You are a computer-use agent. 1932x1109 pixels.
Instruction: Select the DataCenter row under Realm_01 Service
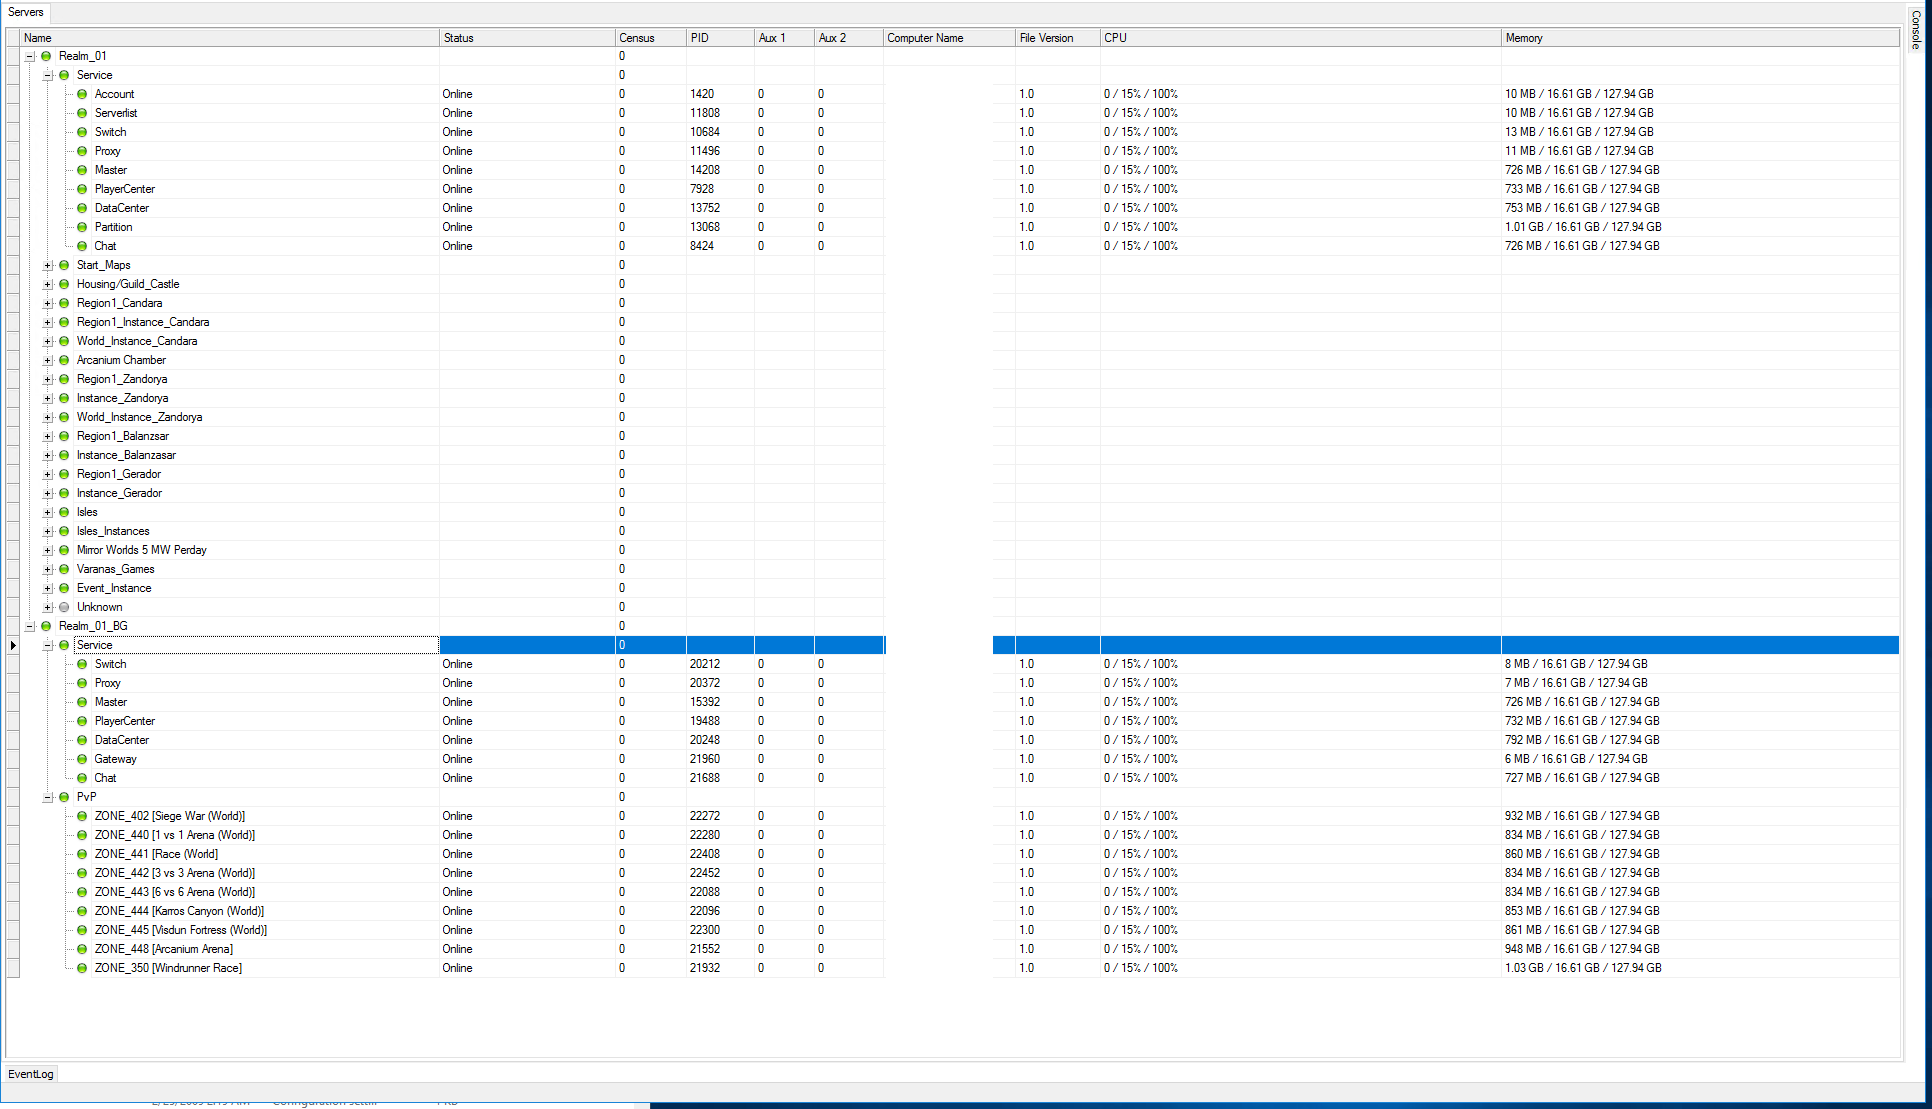[x=122, y=208]
